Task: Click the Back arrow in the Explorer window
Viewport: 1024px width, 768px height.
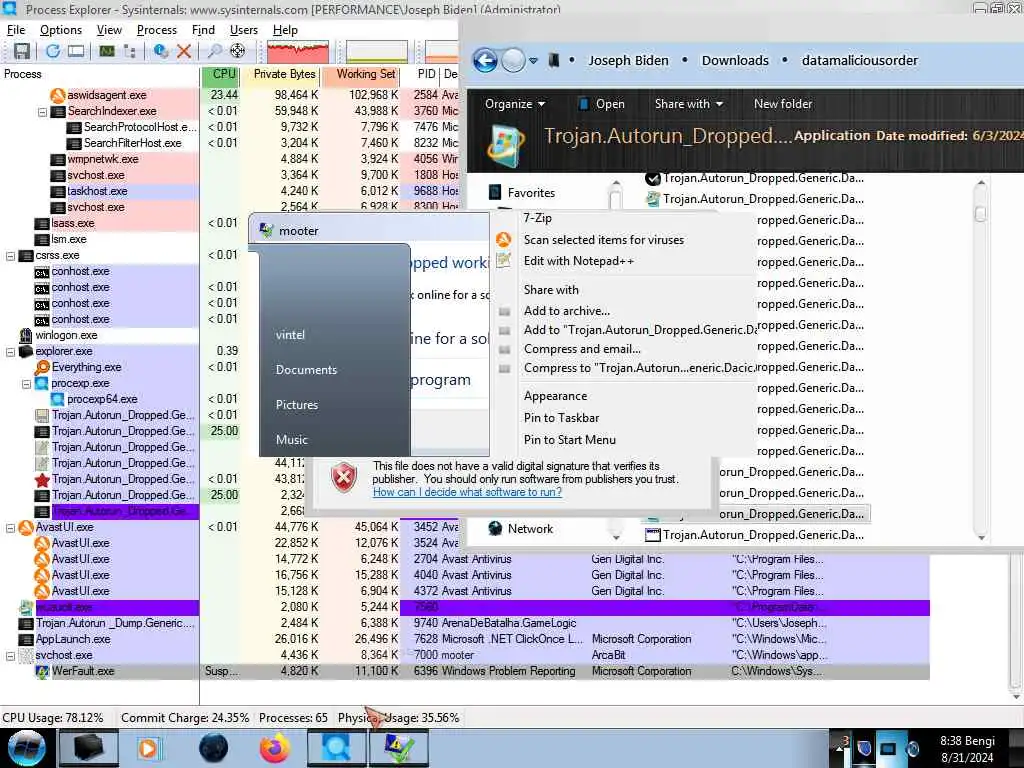Action: point(485,61)
